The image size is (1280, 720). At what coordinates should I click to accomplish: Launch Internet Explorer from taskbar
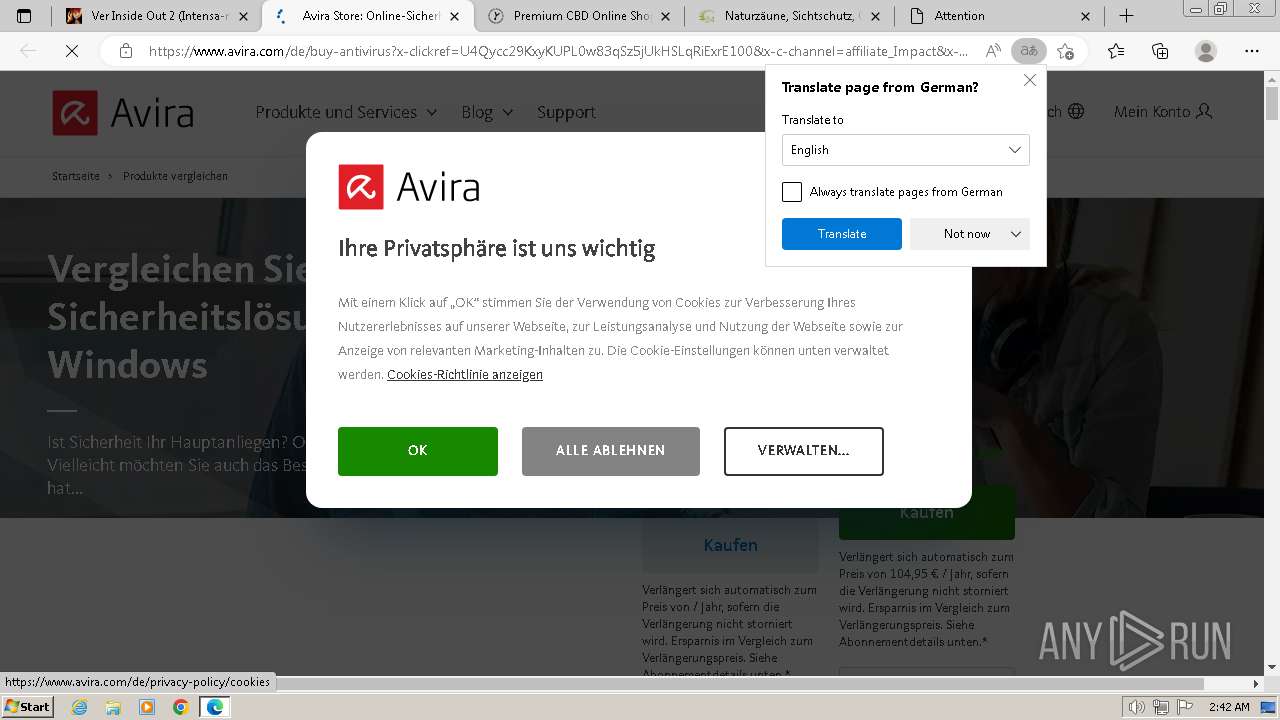coord(80,707)
